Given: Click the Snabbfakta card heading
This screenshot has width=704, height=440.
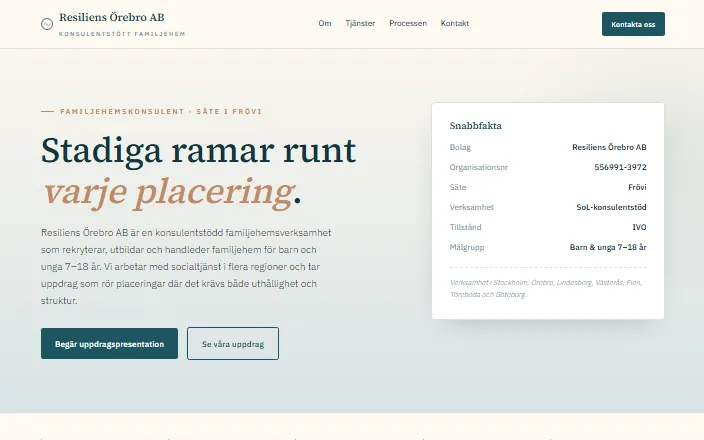Looking at the screenshot, I should (x=475, y=126).
